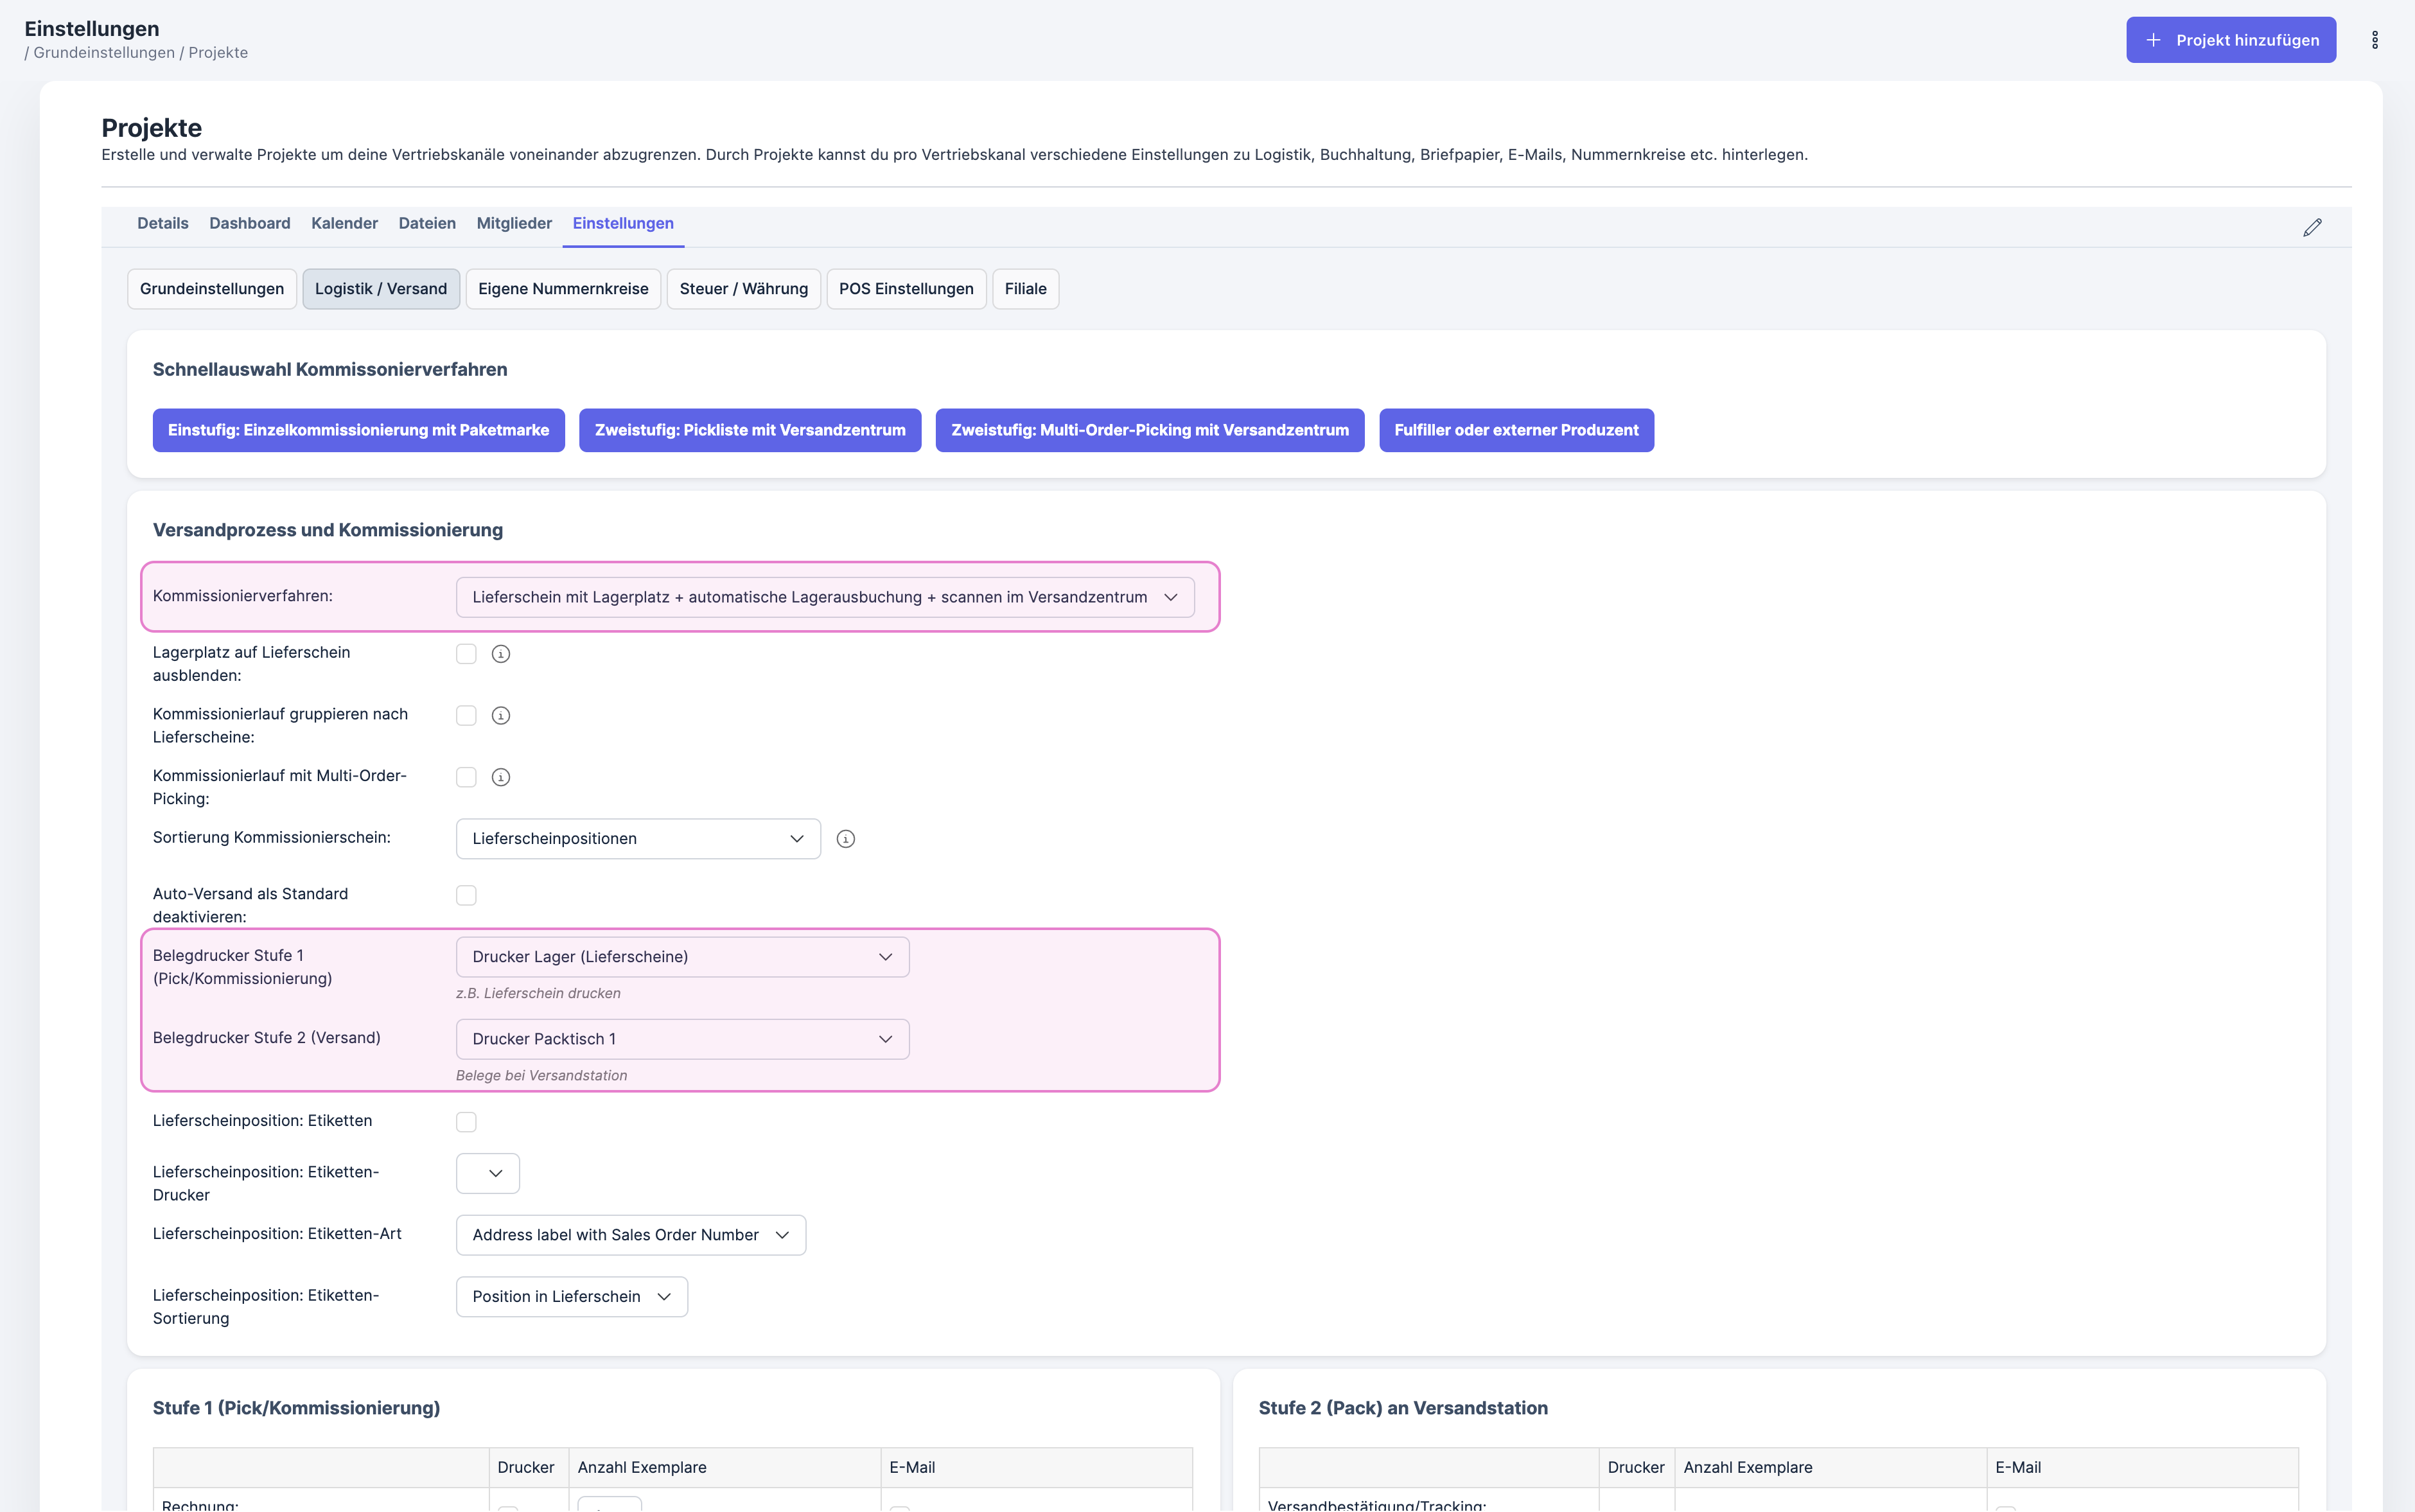The image size is (2415, 1512).
Task: Open Sortierung Kommissionierschein dropdown
Action: coord(637,839)
